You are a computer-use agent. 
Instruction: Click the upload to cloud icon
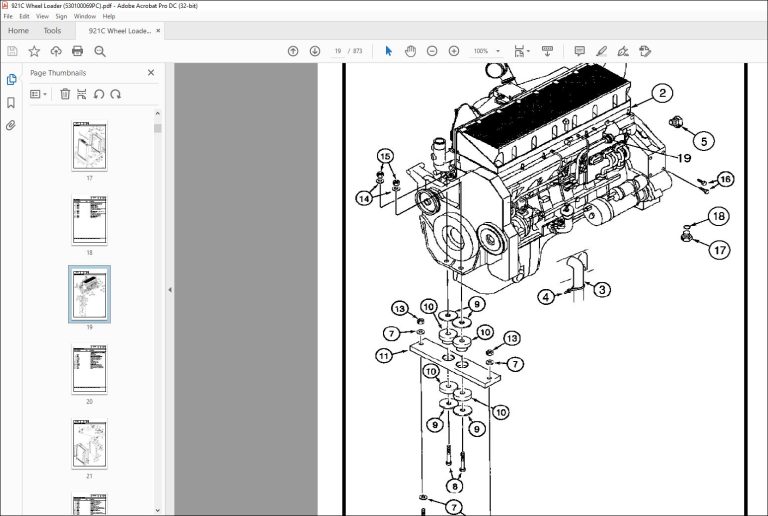[56, 51]
